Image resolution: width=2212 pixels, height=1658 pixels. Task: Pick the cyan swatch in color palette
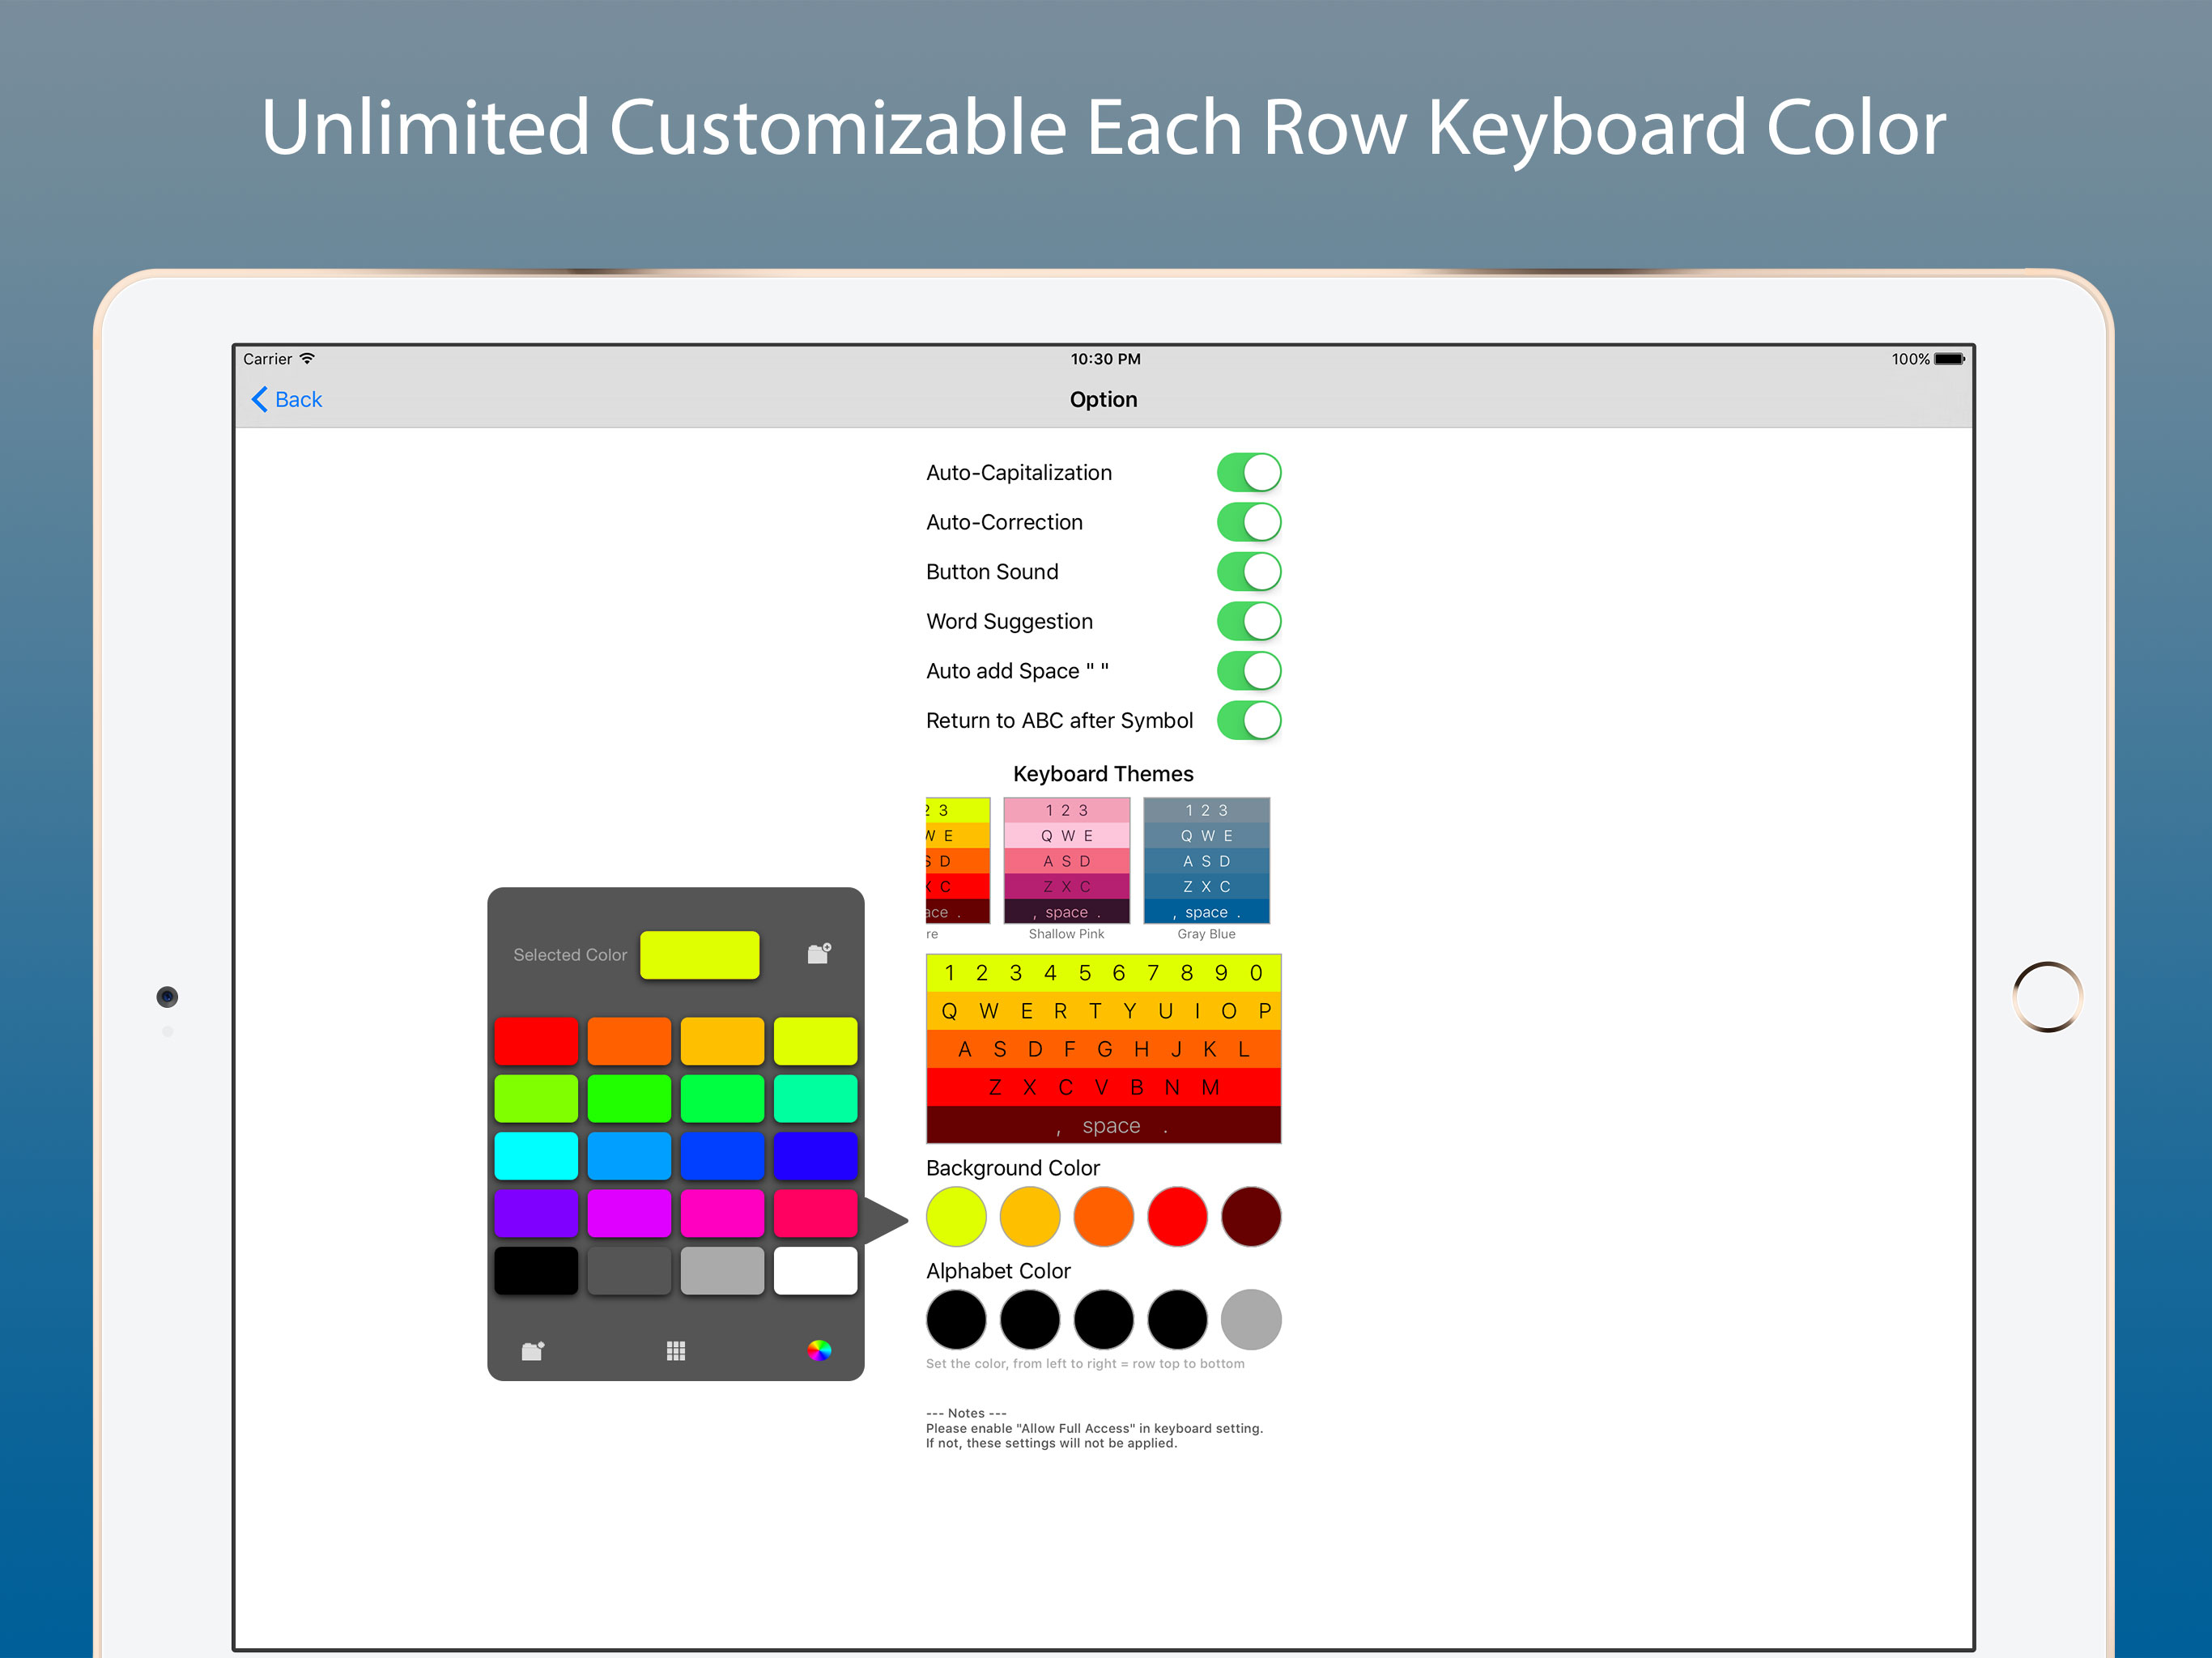[536, 1156]
